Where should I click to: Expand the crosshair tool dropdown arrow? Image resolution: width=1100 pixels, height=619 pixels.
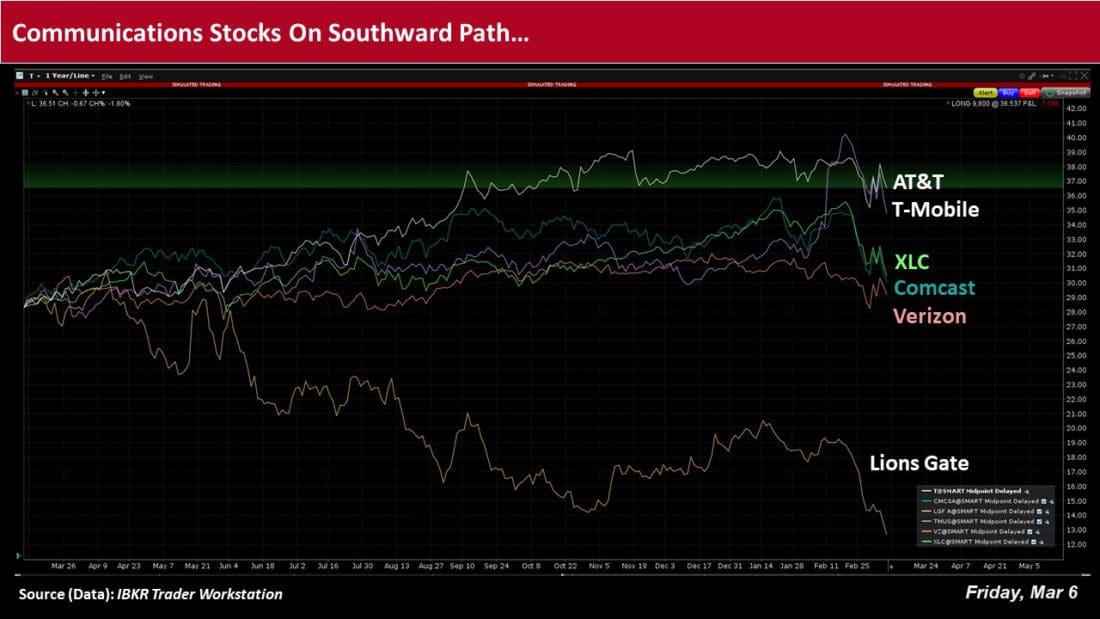[104, 93]
